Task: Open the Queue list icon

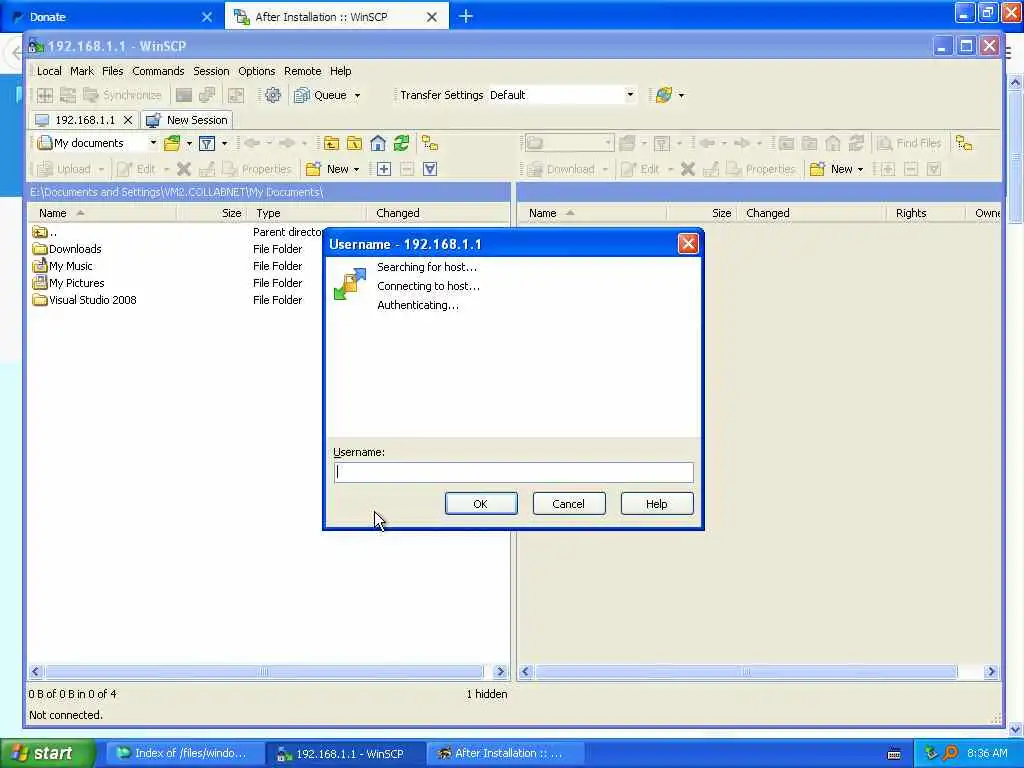Action: point(301,95)
